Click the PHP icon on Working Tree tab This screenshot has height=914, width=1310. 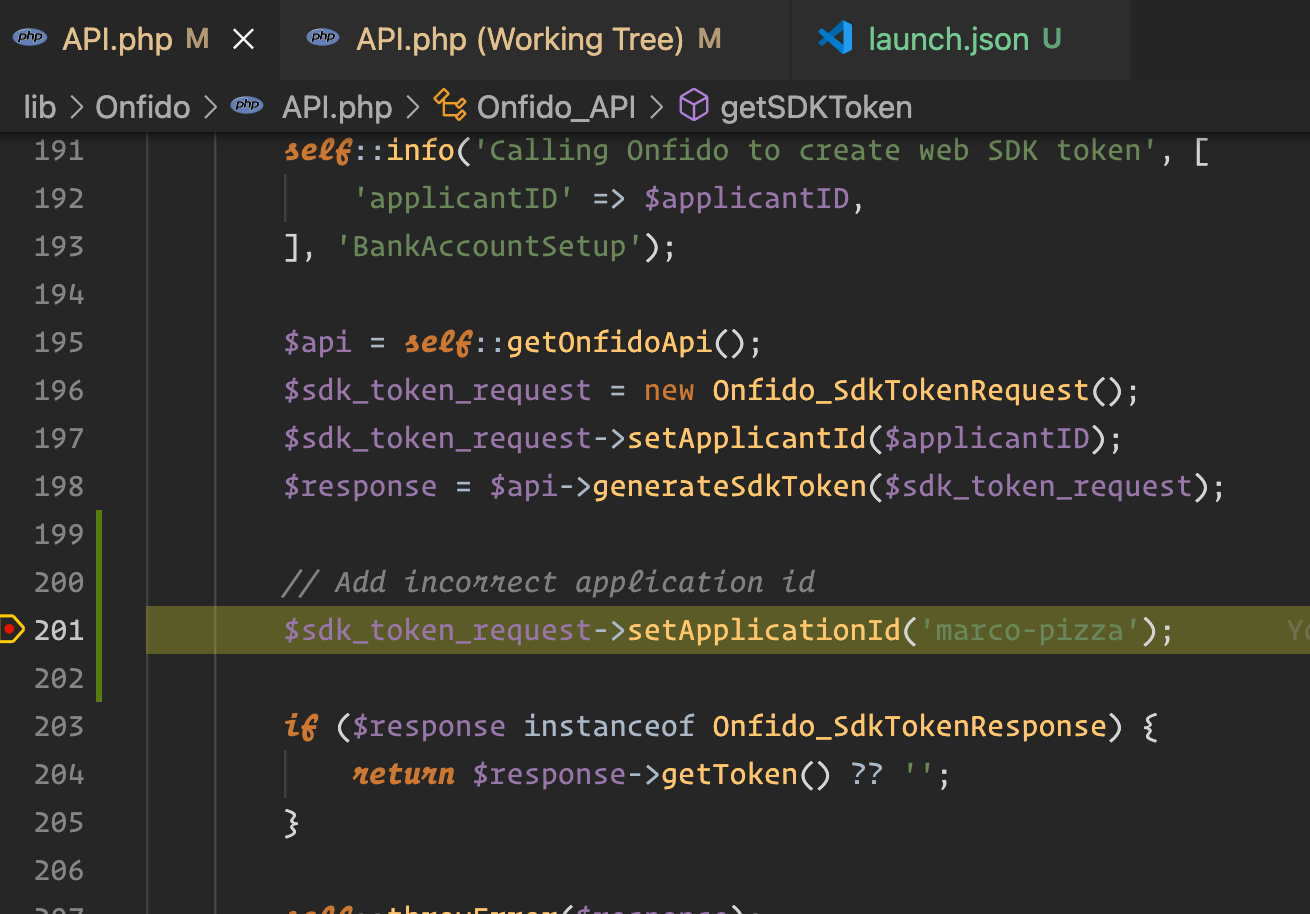point(323,38)
